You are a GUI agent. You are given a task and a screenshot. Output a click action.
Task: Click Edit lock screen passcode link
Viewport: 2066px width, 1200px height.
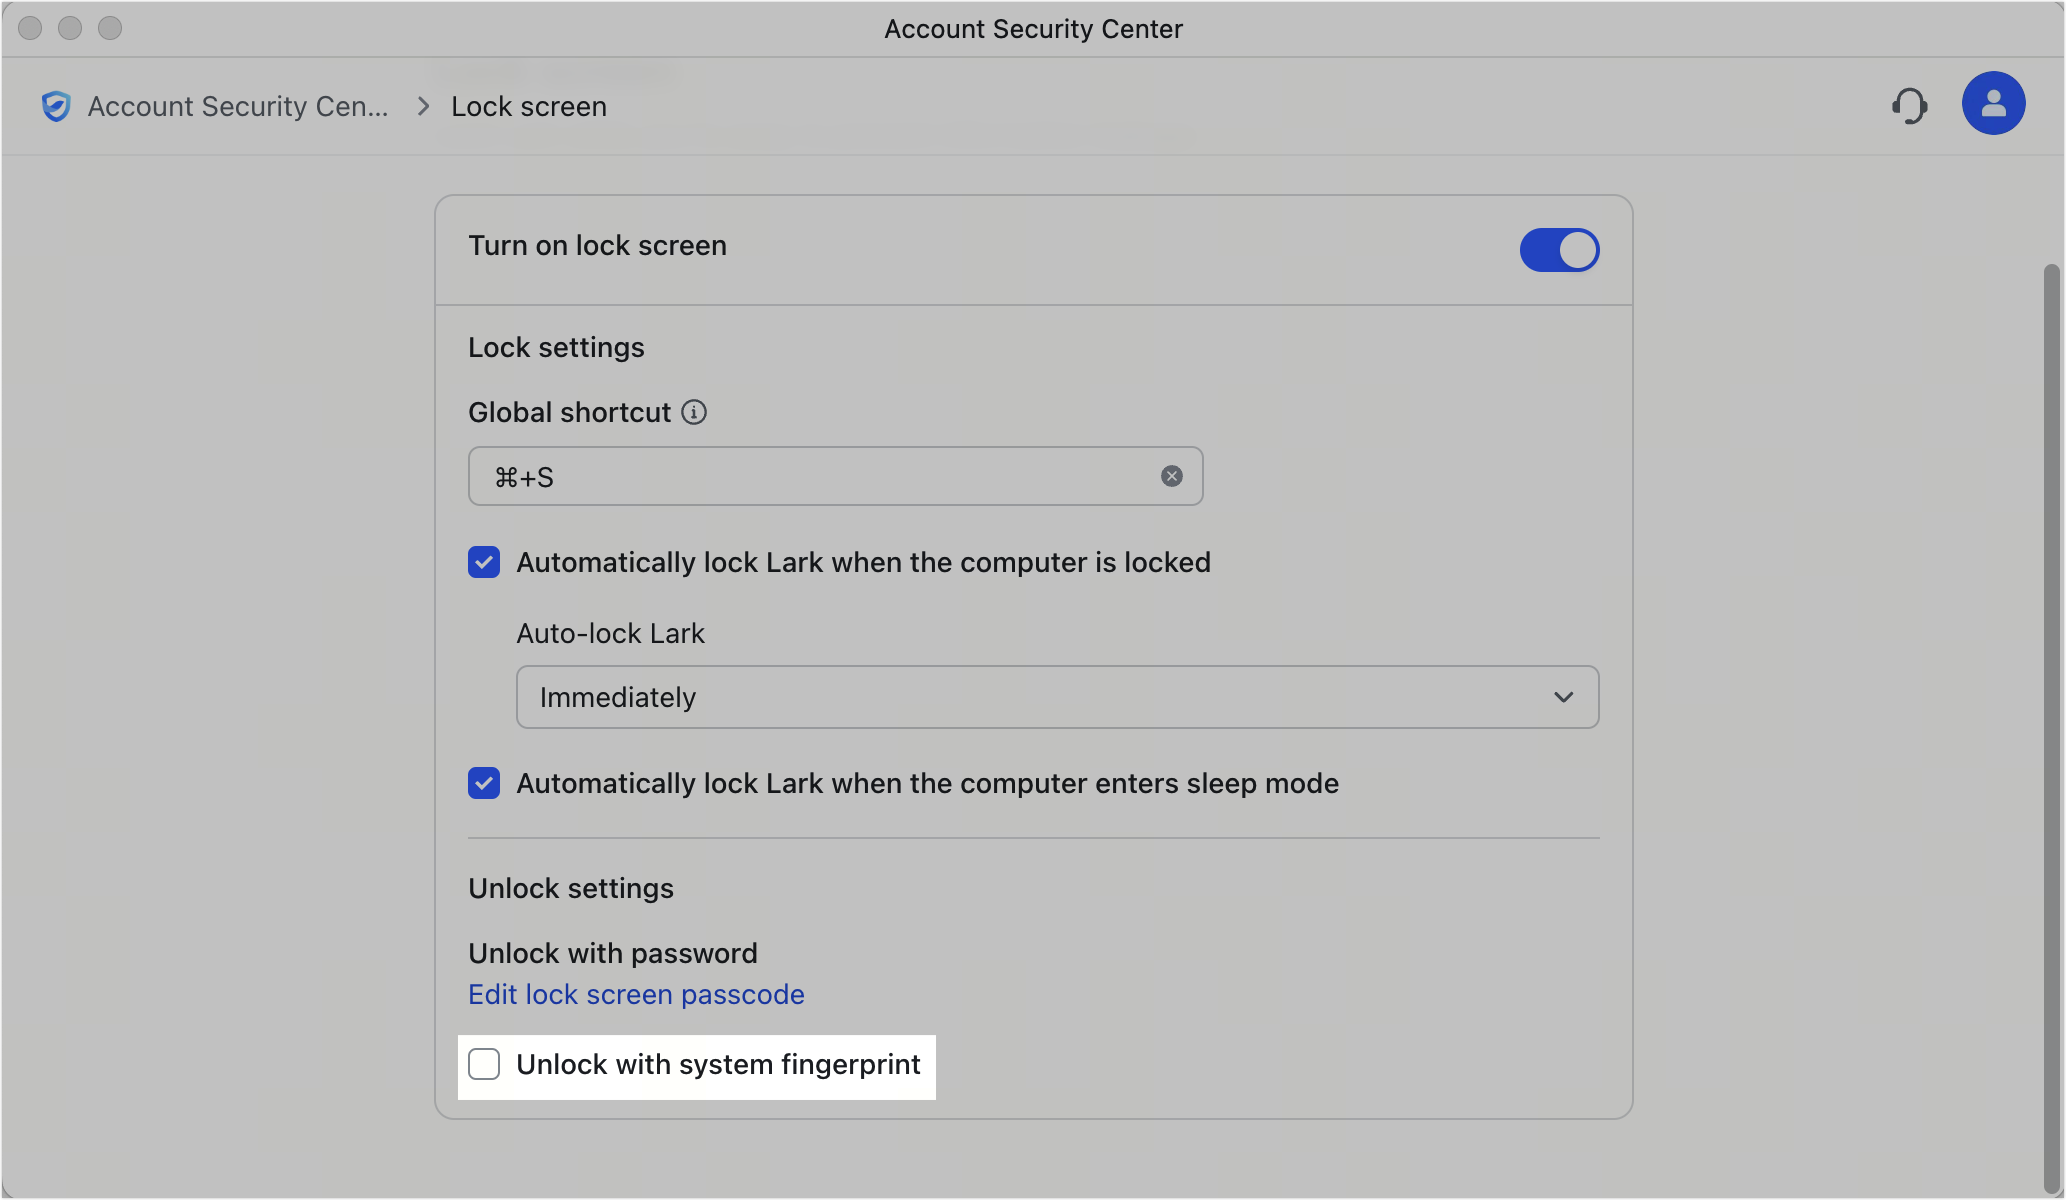tap(637, 994)
